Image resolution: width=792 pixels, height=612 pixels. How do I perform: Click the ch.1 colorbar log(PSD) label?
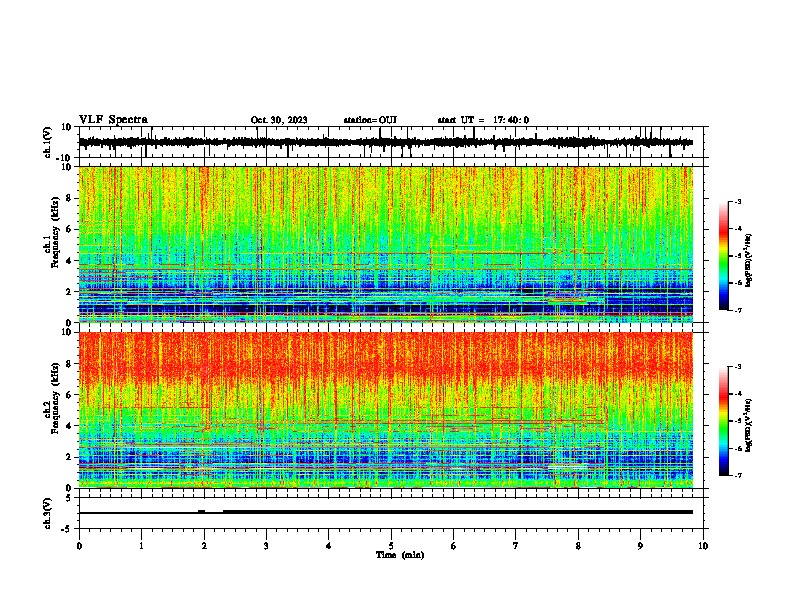pyautogui.click(x=748, y=260)
